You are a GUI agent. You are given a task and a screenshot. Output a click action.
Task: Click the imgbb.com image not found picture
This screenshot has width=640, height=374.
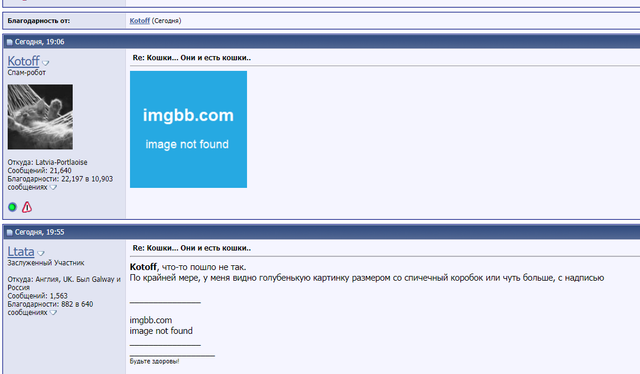pyautogui.click(x=188, y=129)
